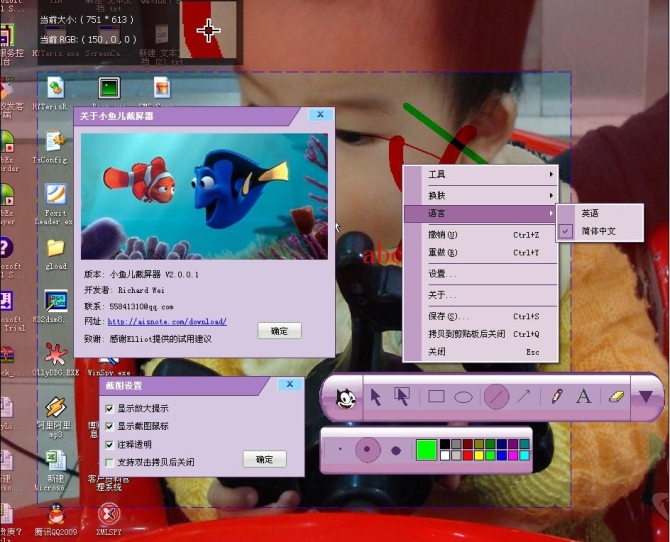Select the pencil freehand tool
The width and height of the screenshot is (670, 542).
556,396
